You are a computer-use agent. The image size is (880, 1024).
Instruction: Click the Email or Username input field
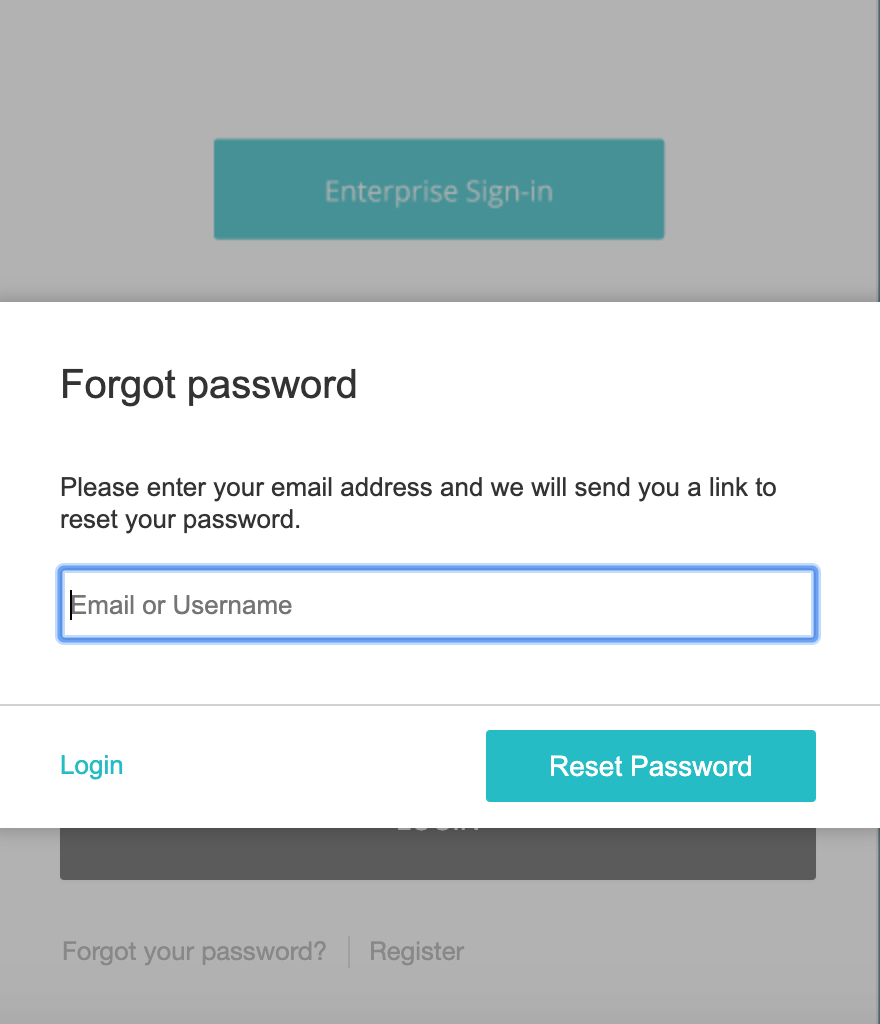pos(437,604)
